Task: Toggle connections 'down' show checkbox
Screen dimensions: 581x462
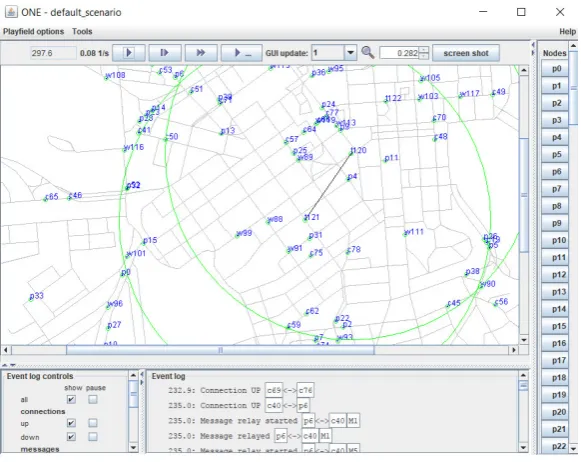Action: (x=71, y=437)
